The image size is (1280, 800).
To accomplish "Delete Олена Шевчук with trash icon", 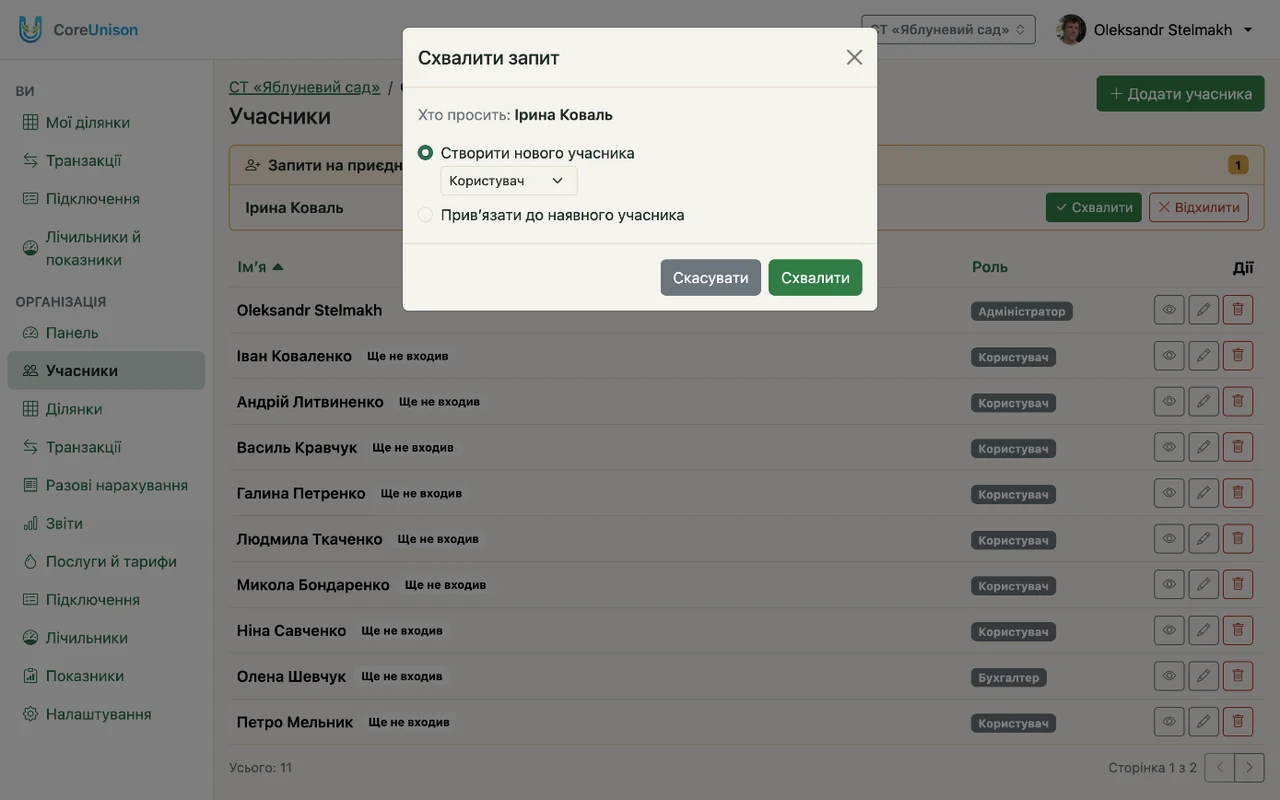I will tap(1238, 676).
